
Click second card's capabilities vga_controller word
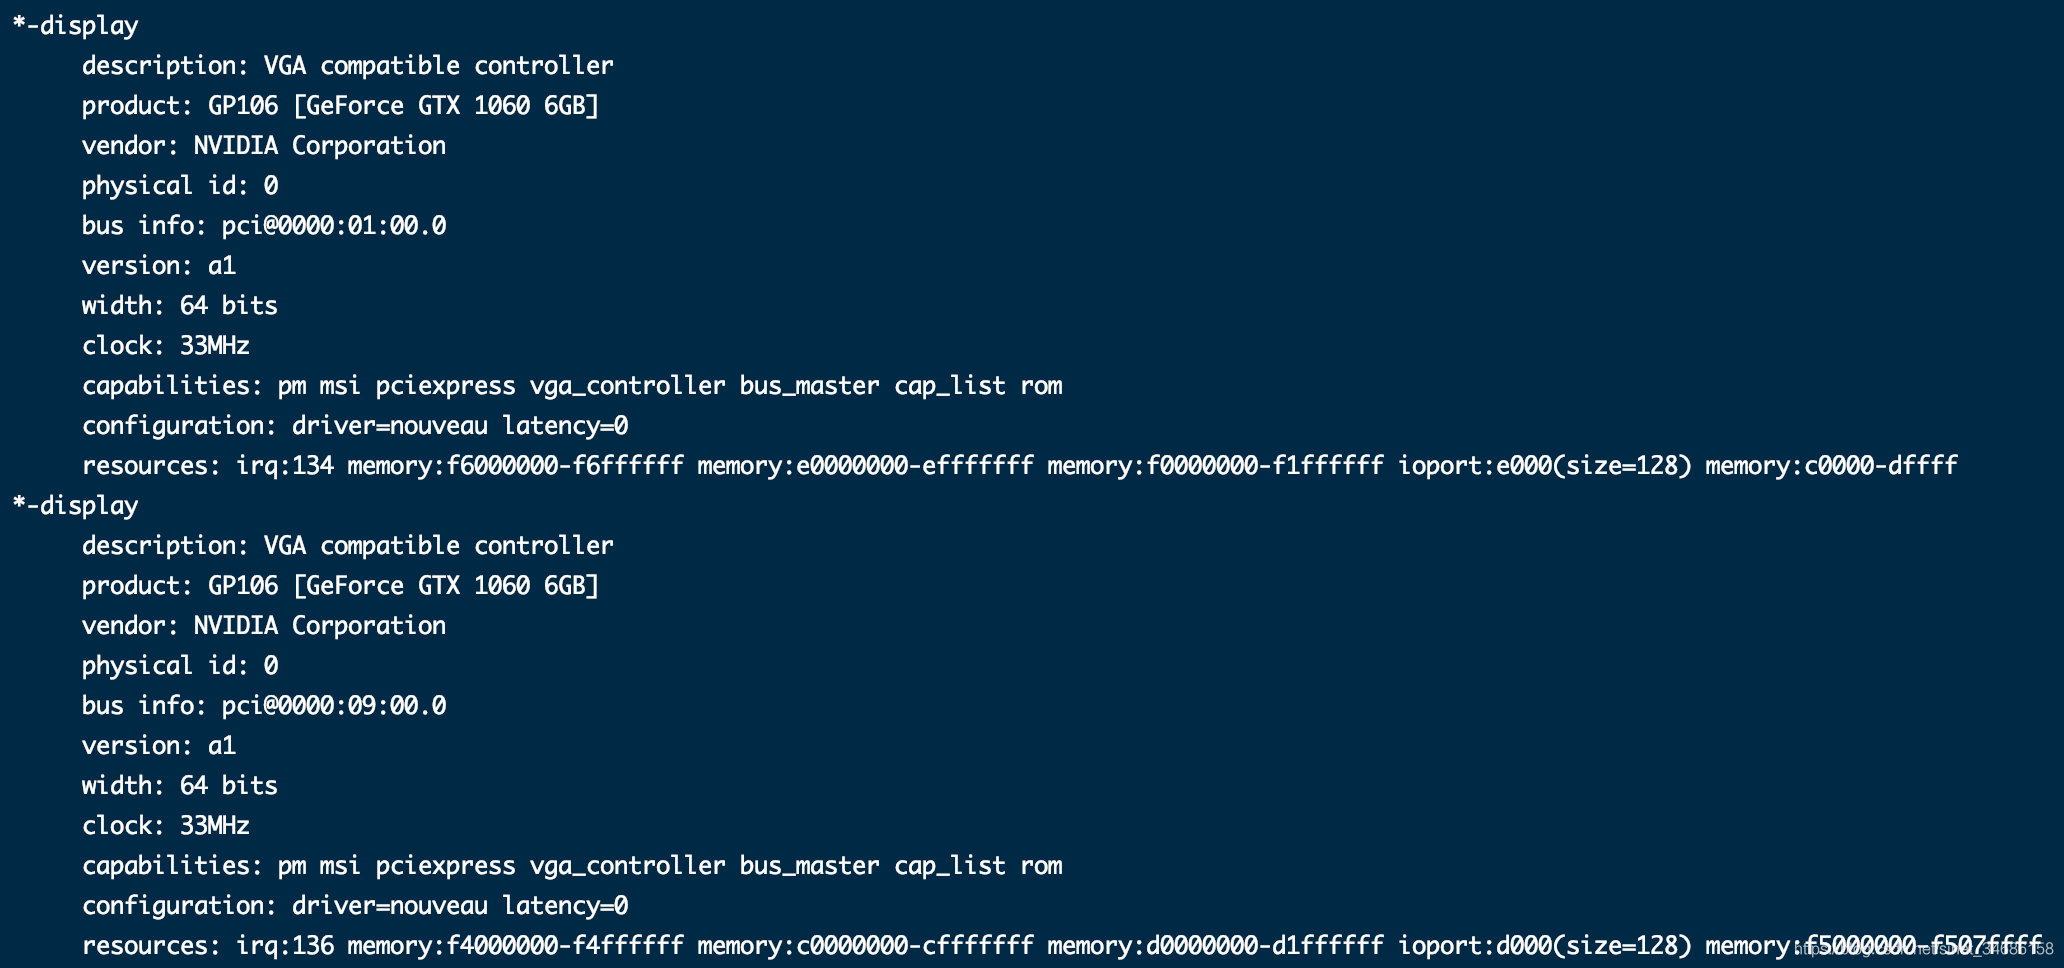(x=627, y=866)
